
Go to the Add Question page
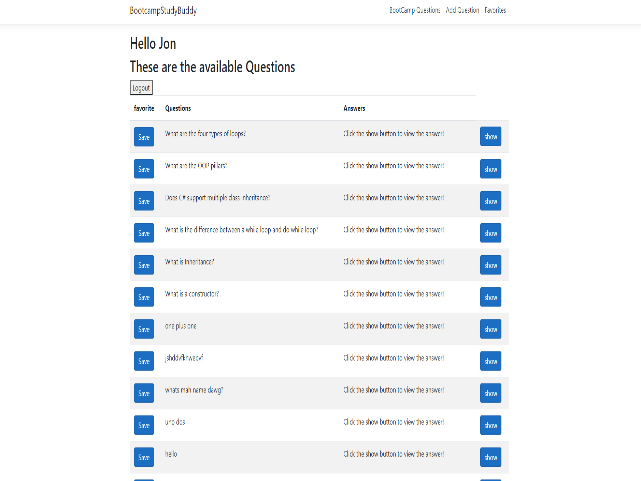click(462, 10)
